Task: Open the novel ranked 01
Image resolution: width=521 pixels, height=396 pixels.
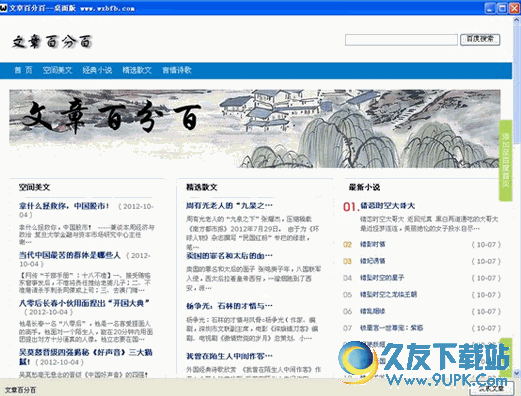Action: [x=387, y=206]
